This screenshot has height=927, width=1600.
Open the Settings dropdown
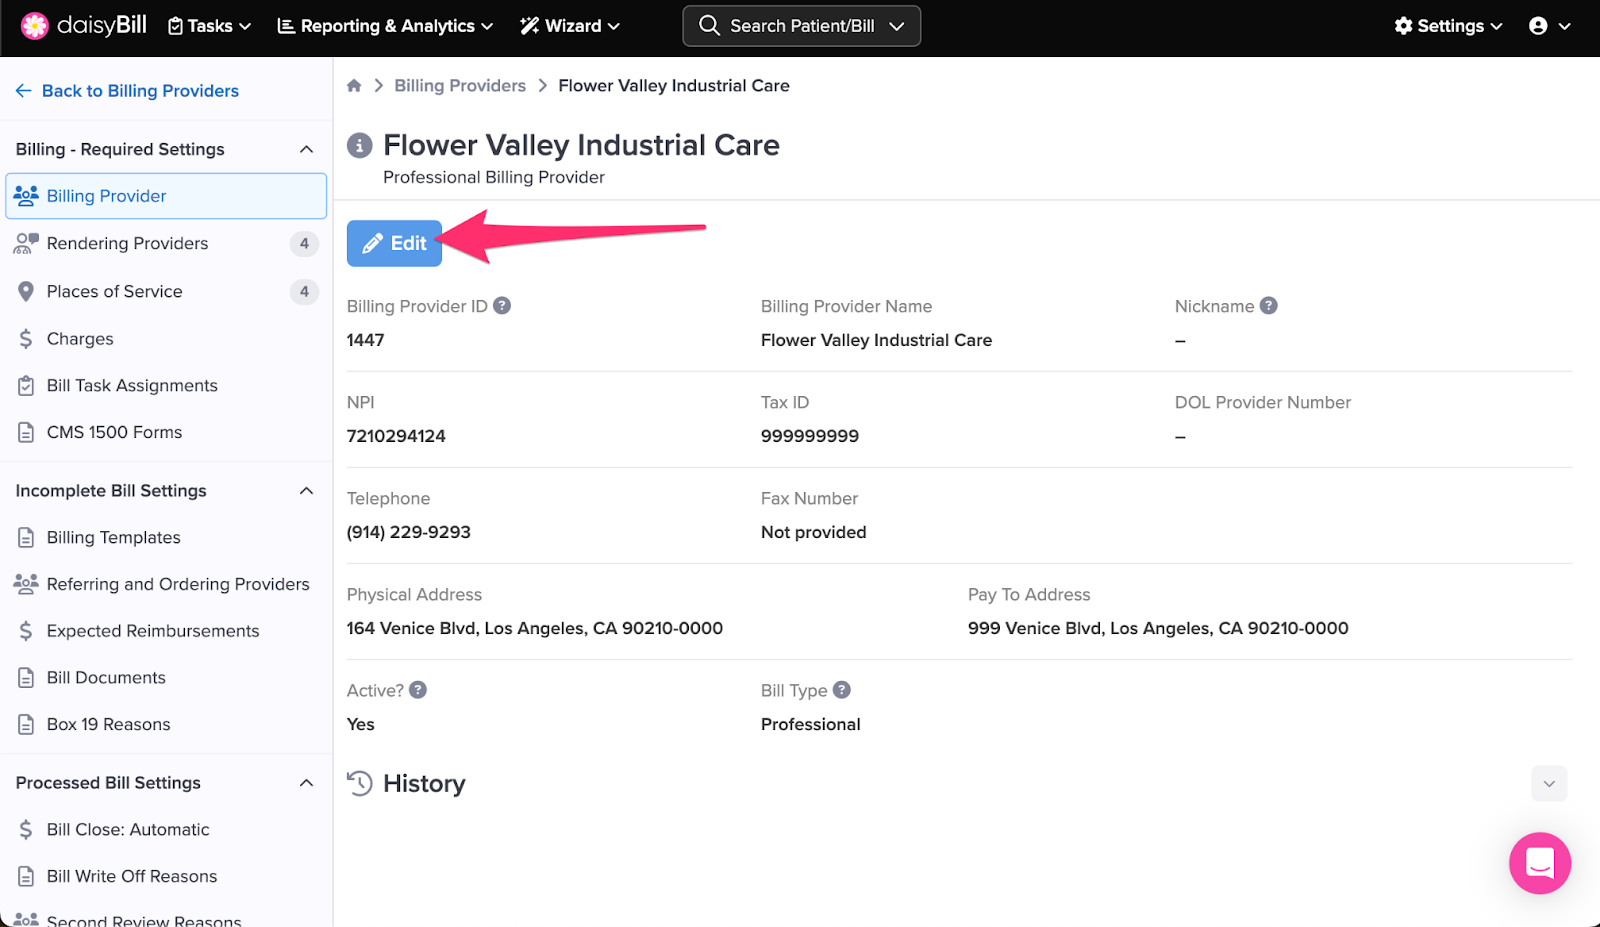(x=1448, y=26)
